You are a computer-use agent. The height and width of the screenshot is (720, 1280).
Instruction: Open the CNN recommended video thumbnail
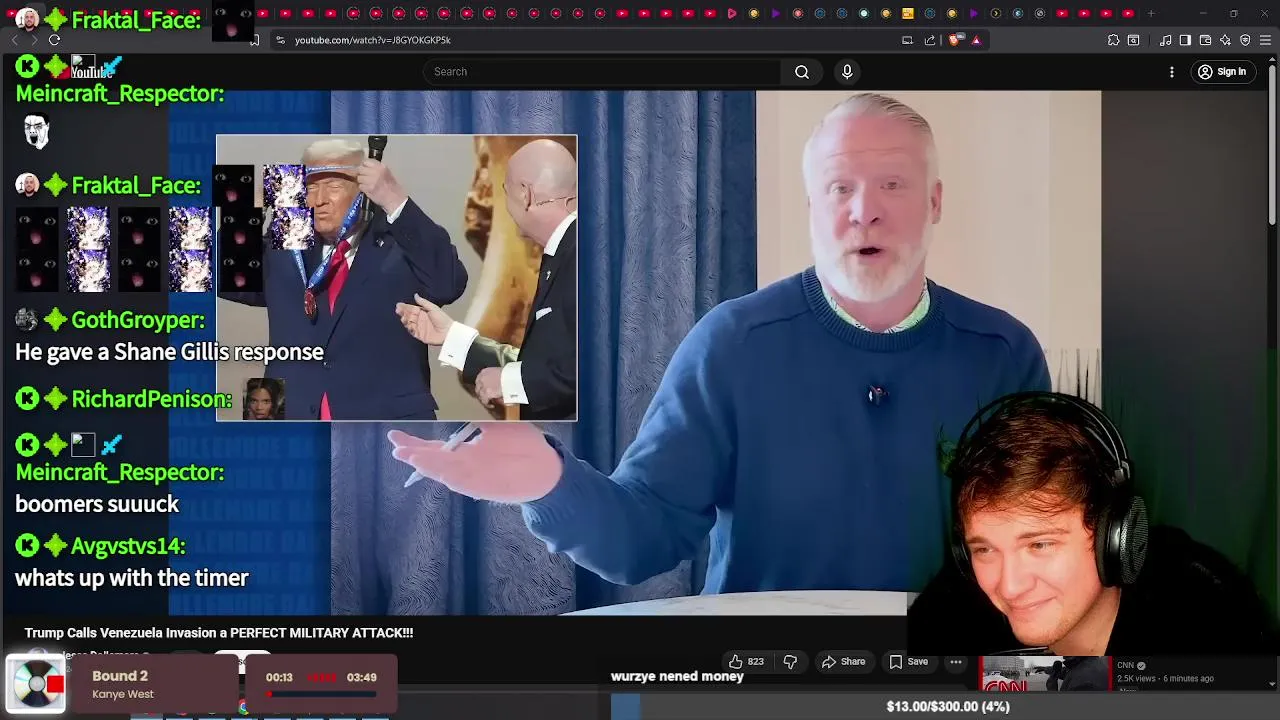click(1044, 673)
